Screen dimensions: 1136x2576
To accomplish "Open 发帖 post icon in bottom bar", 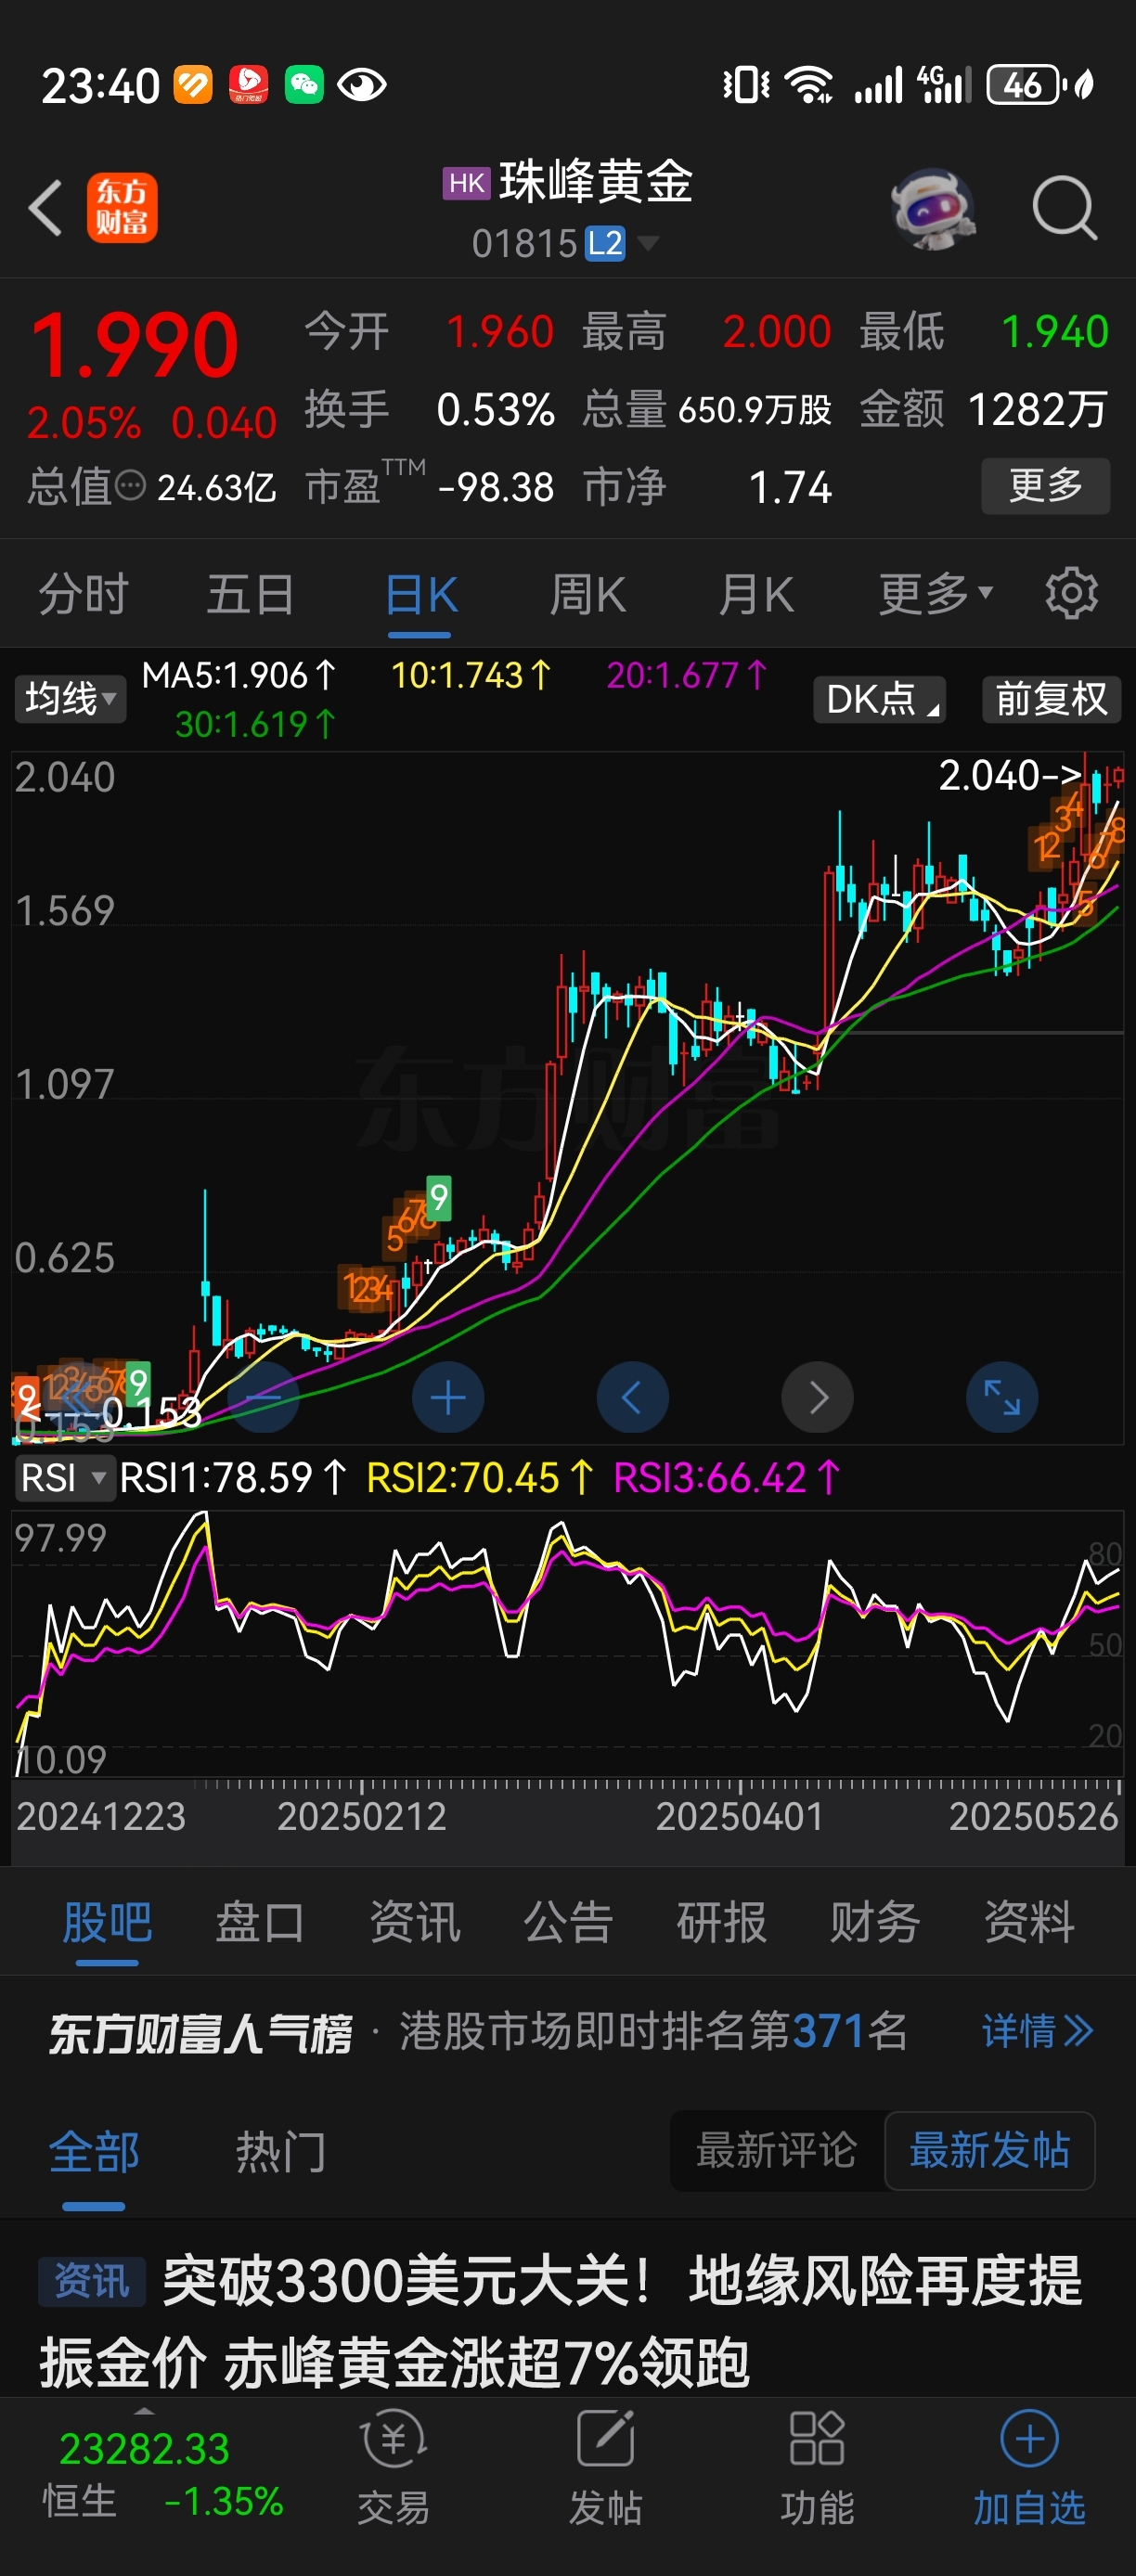I will click(x=605, y=2467).
